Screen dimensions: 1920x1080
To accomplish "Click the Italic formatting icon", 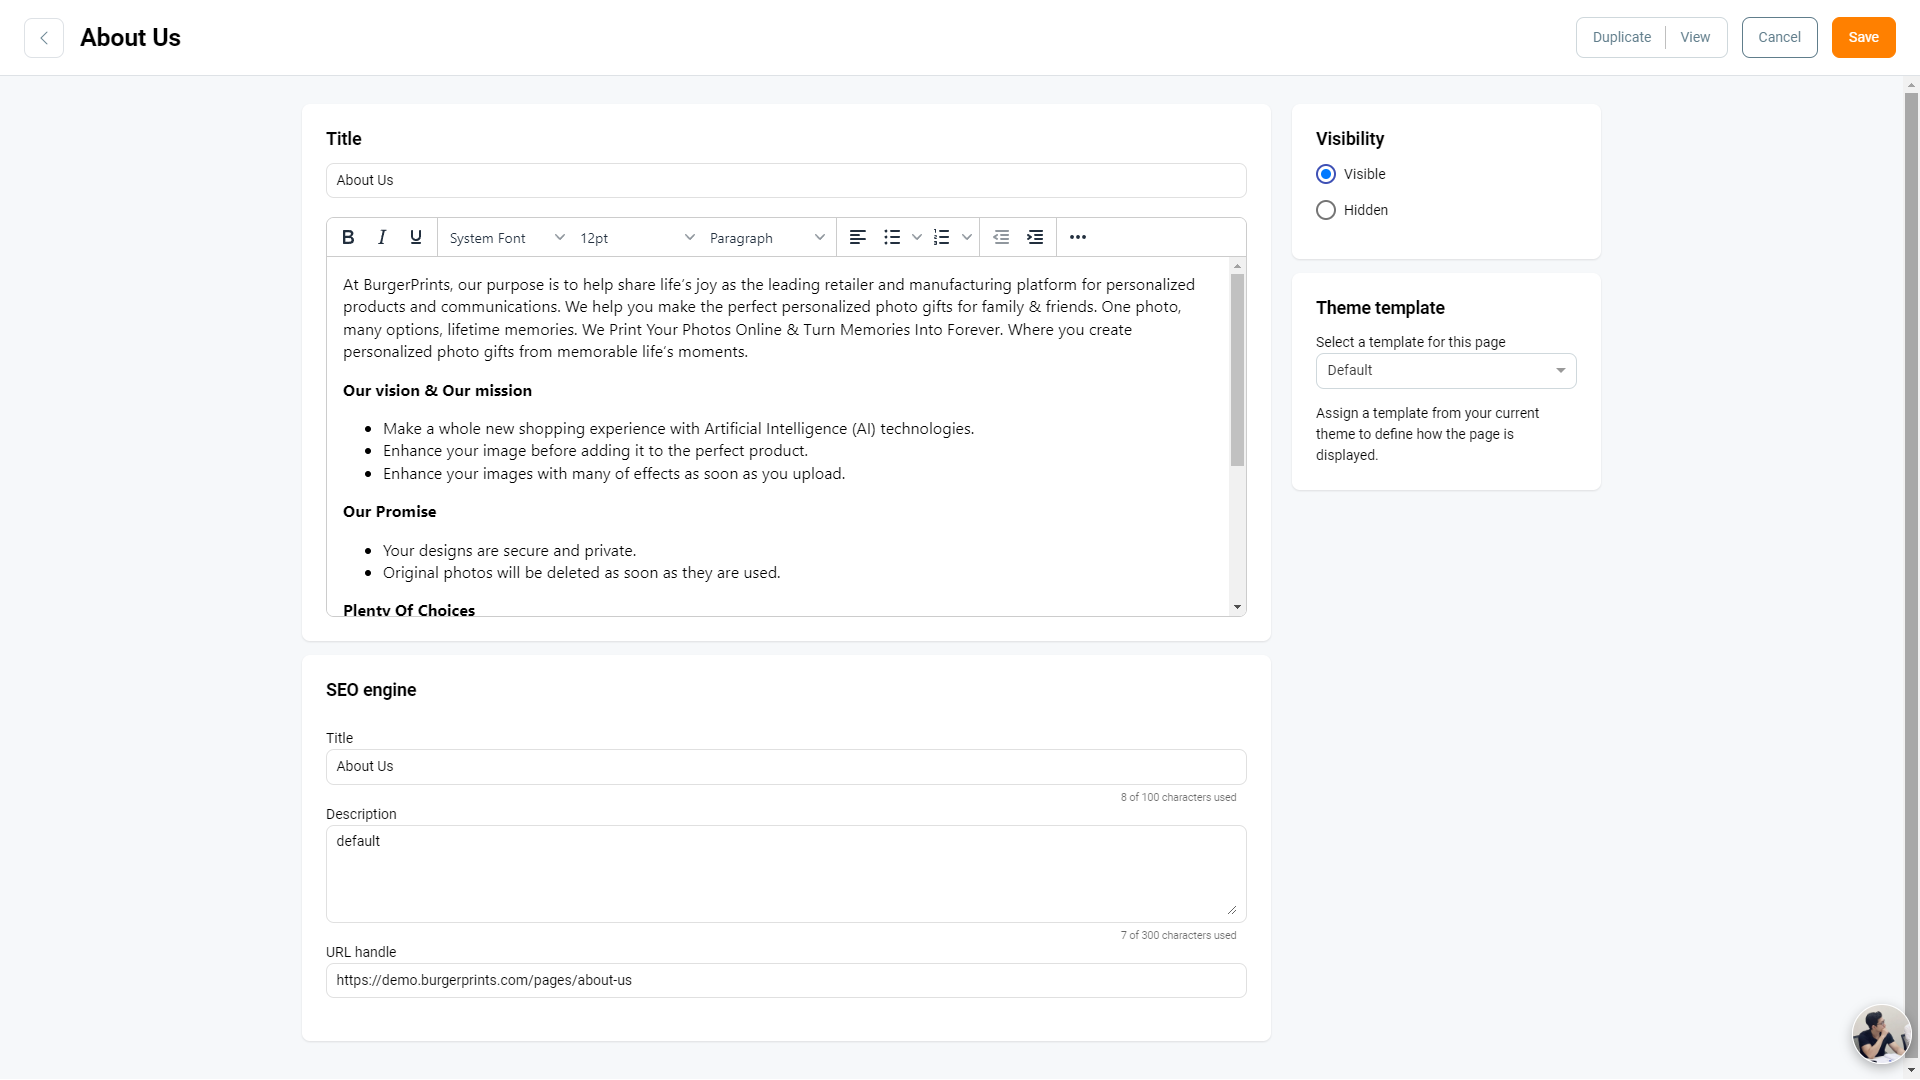I will (x=381, y=237).
